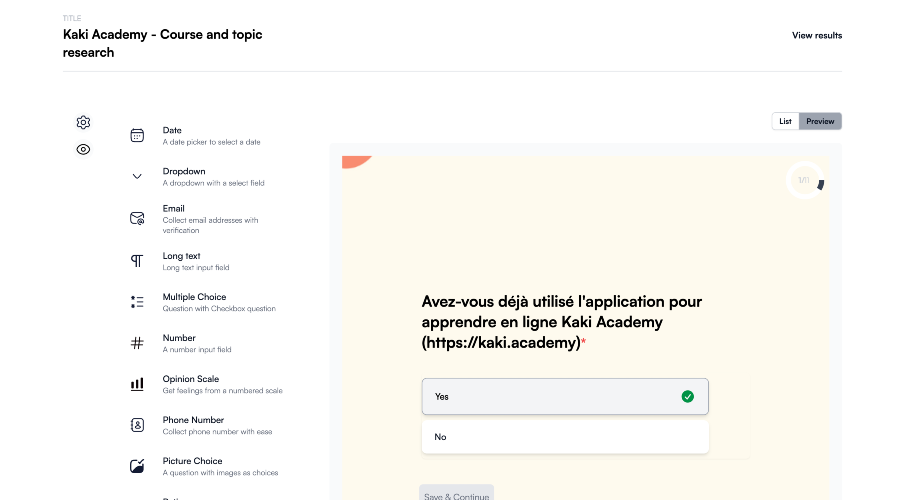Viewport: 914px width, 500px height.
Task: Click the Opinion Scale bar chart icon
Action: coord(137,384)
